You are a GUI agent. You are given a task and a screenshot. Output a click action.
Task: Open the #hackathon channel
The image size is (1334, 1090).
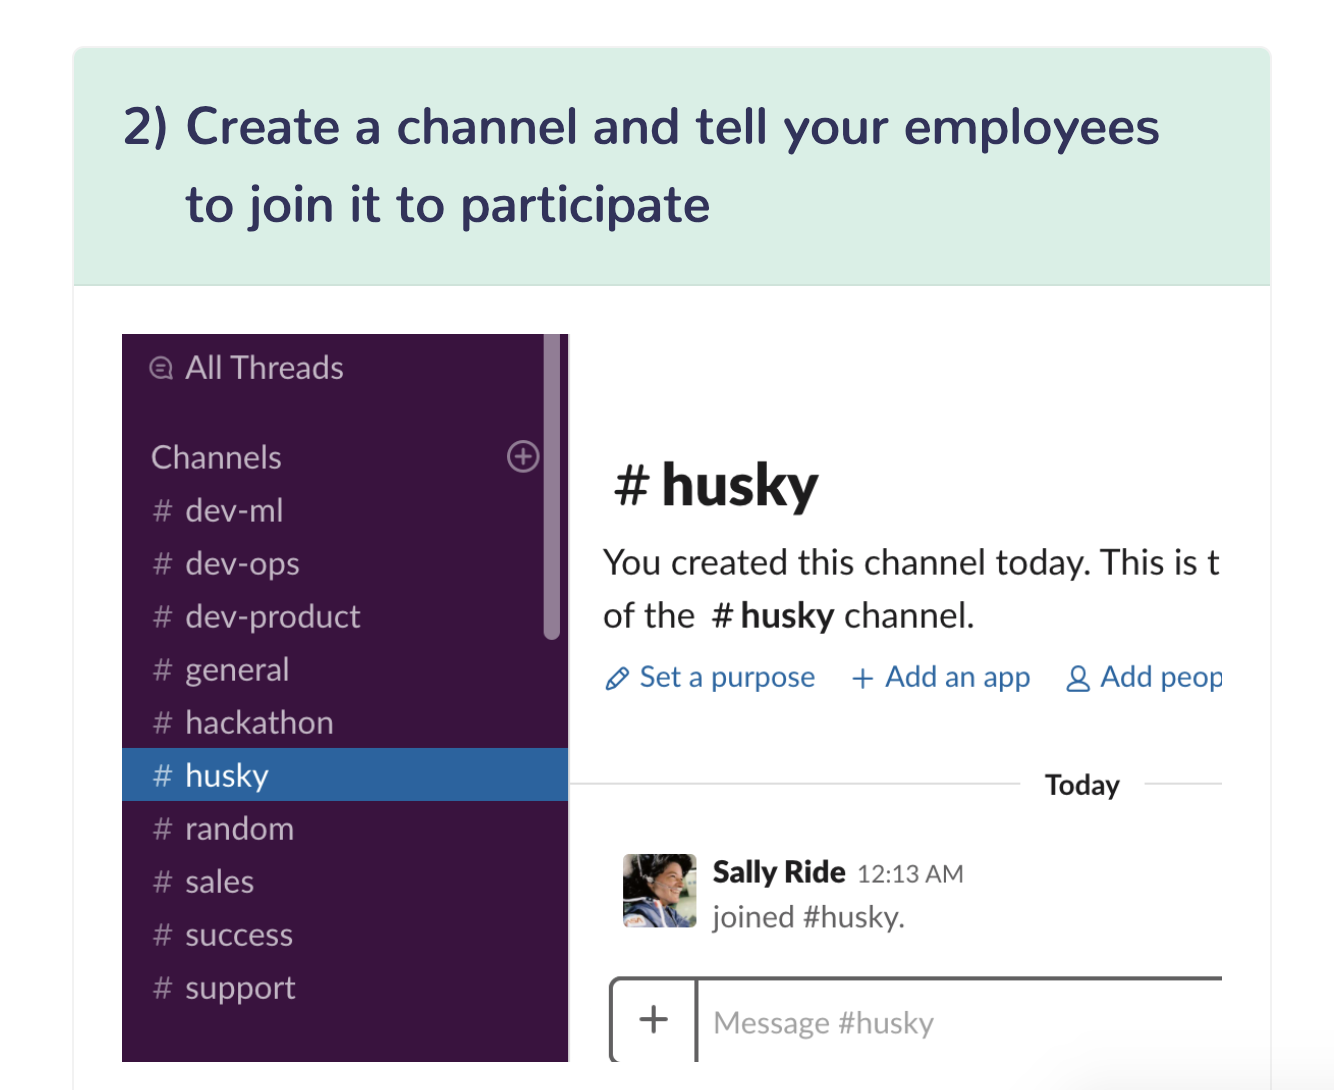259,722
